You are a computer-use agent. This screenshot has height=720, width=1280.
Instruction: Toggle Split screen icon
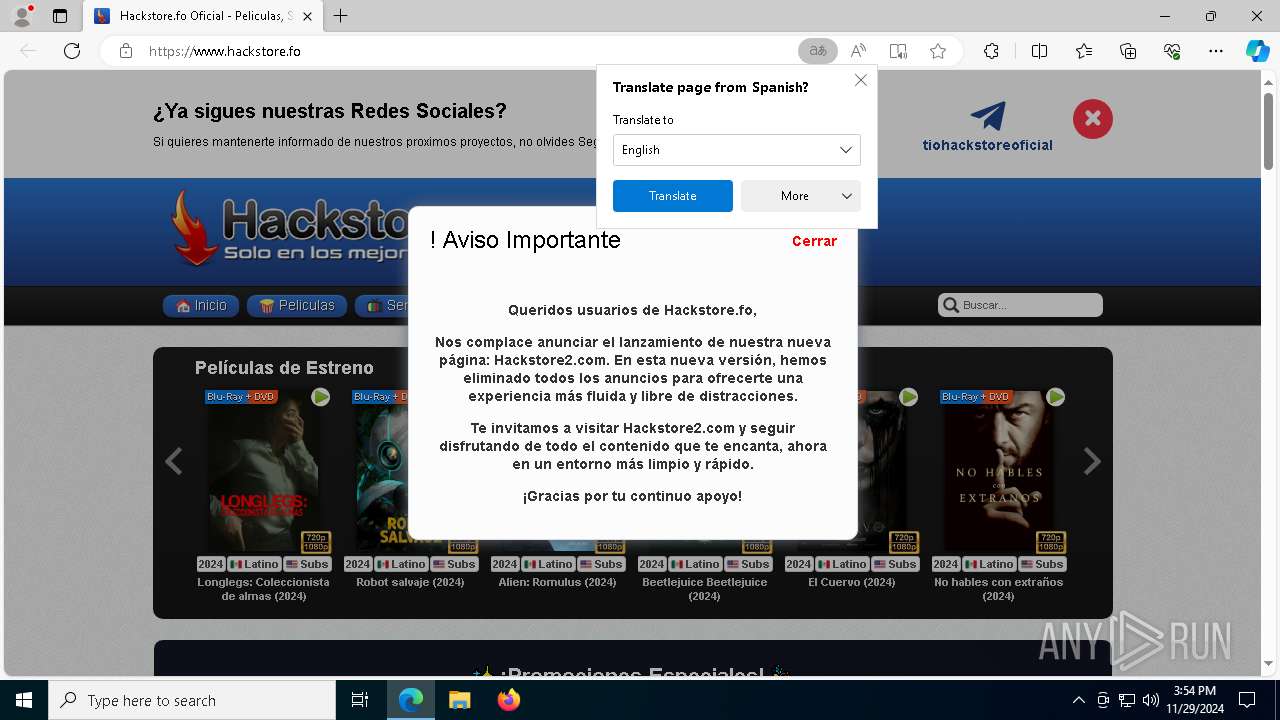point(1039,51)
